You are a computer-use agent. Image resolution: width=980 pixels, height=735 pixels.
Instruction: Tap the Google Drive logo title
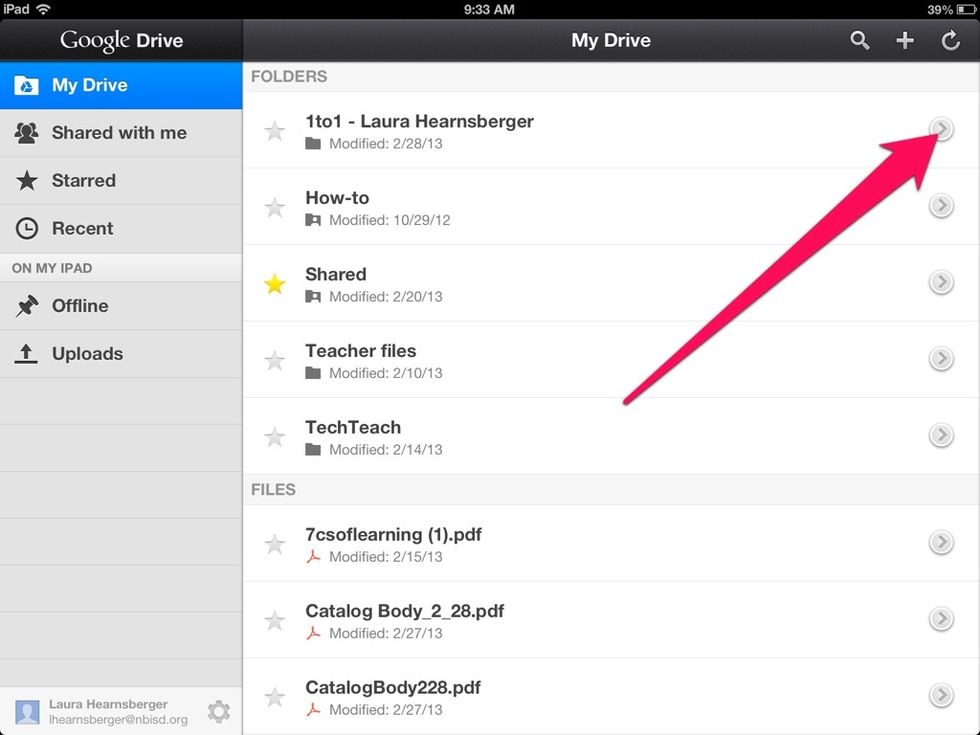point(122,41)
